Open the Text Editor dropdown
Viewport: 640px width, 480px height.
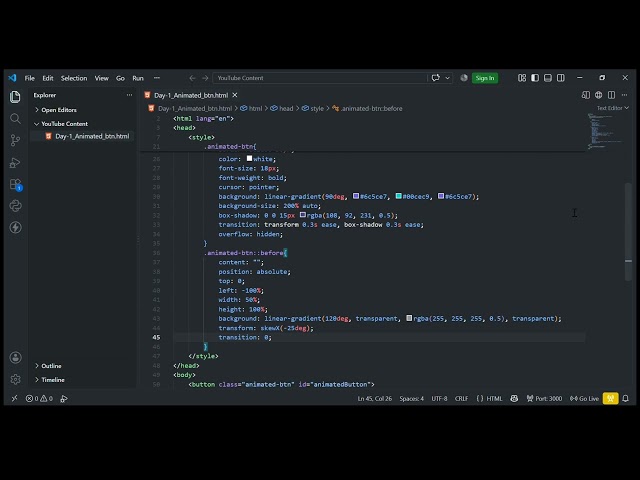point(612,108)
